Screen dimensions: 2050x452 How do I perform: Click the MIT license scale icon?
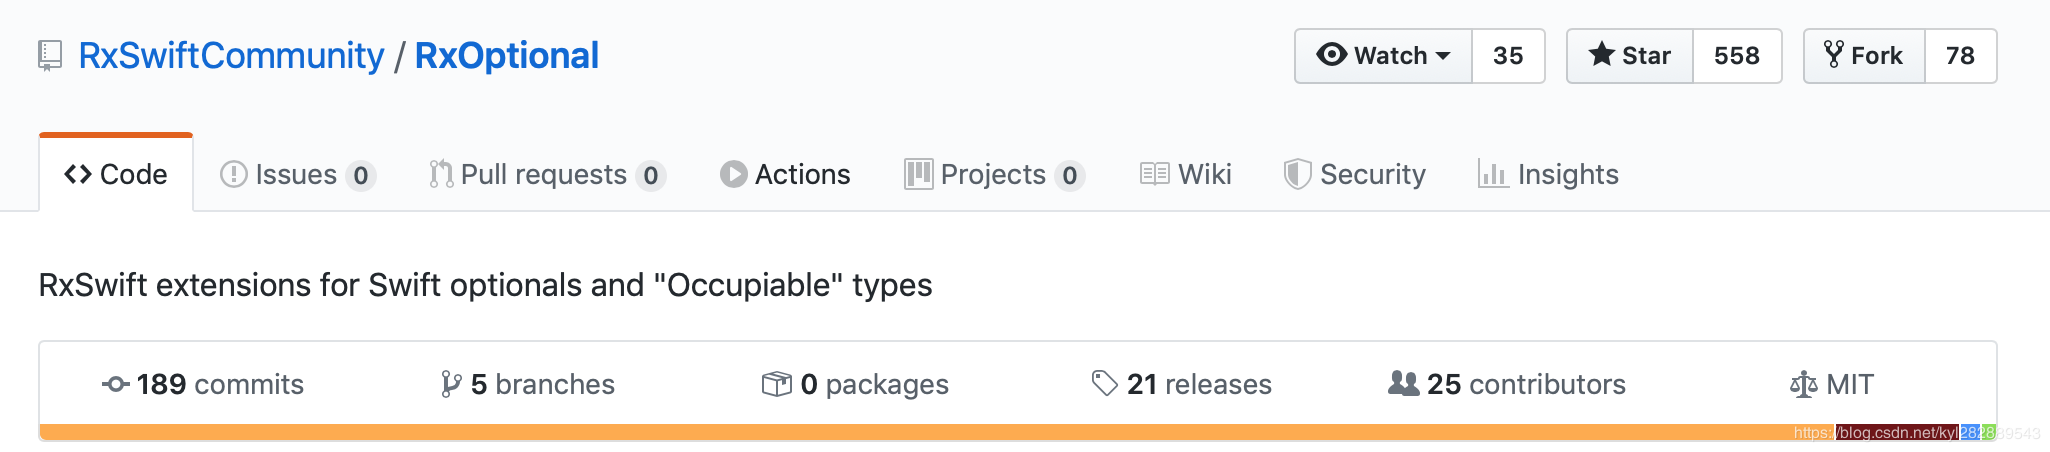[1803, 384]
